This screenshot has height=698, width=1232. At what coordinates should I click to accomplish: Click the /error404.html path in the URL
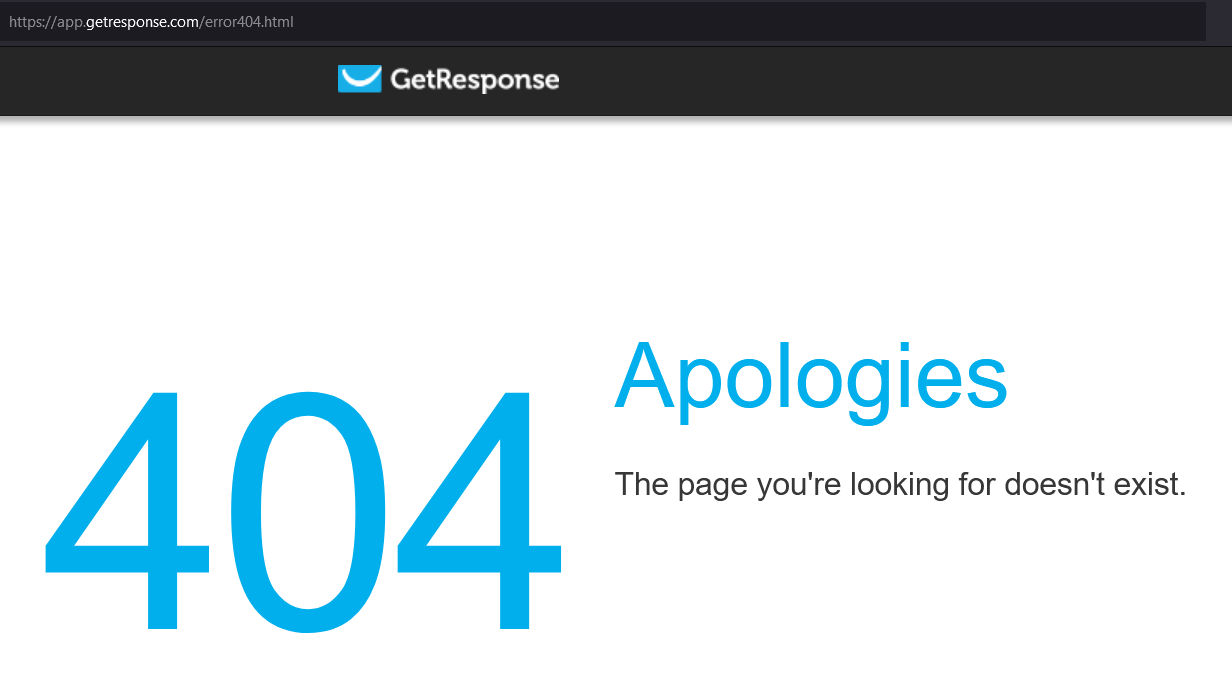tap(247, 21)
